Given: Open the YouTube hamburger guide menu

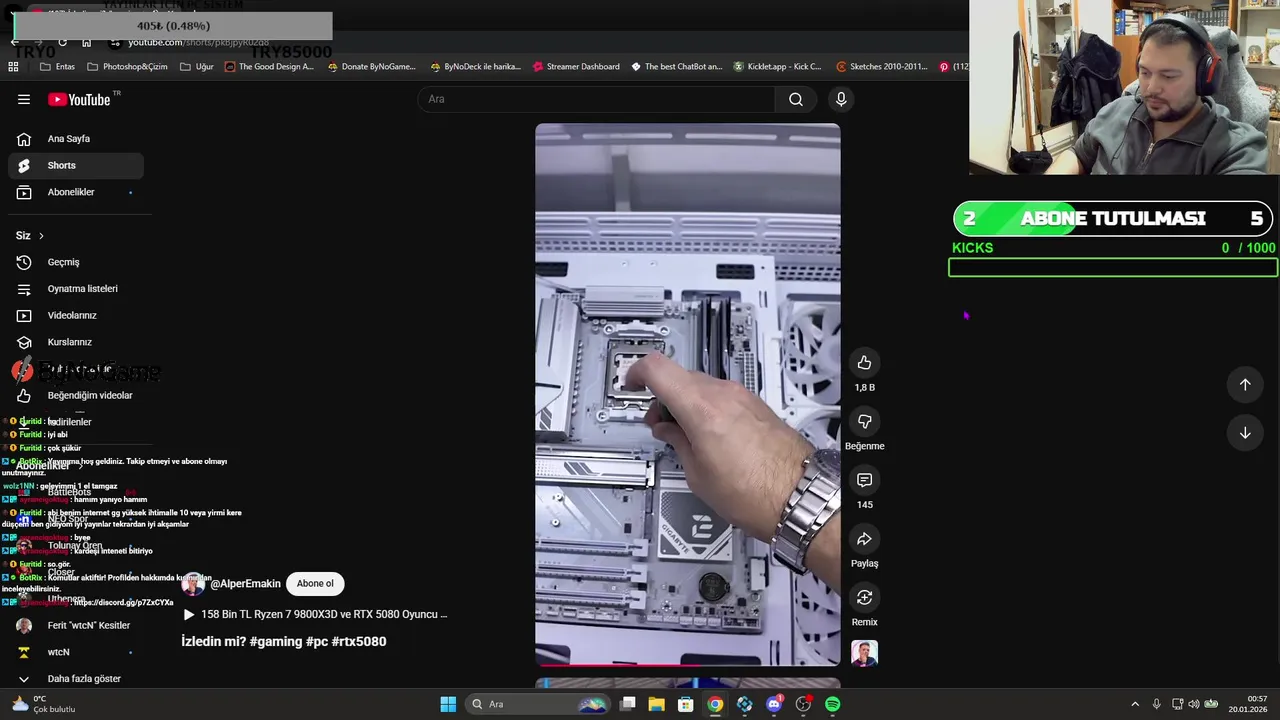Looking at the screenshot, I should pos(24,99).
